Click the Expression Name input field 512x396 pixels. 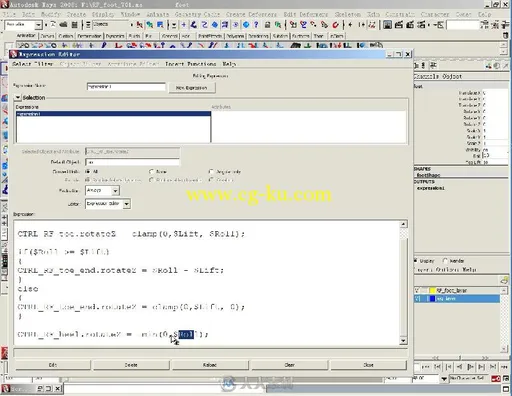[126, 87]
